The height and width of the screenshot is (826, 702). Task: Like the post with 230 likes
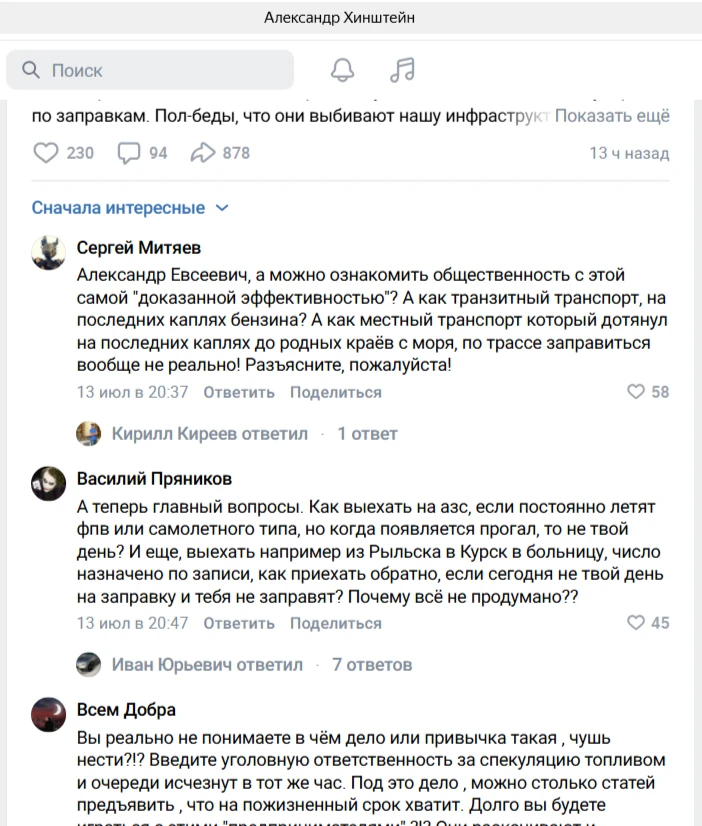(46, 153)
